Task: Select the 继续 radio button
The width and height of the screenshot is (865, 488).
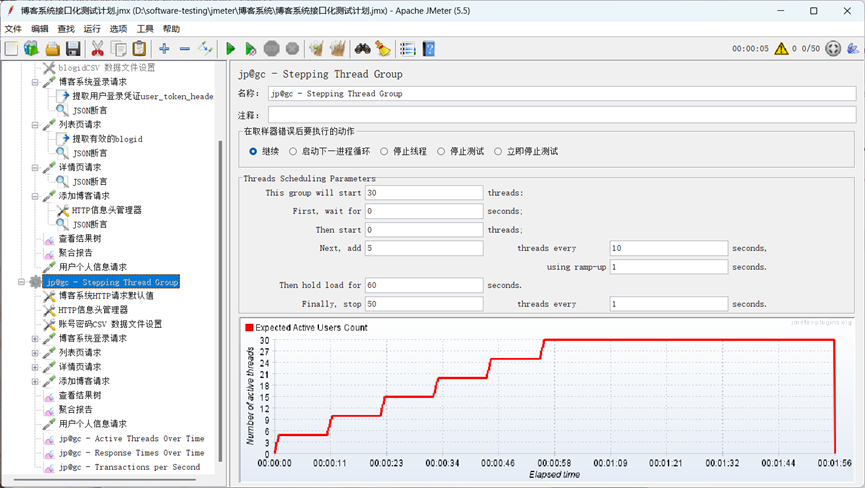Action: click(253, 151)
